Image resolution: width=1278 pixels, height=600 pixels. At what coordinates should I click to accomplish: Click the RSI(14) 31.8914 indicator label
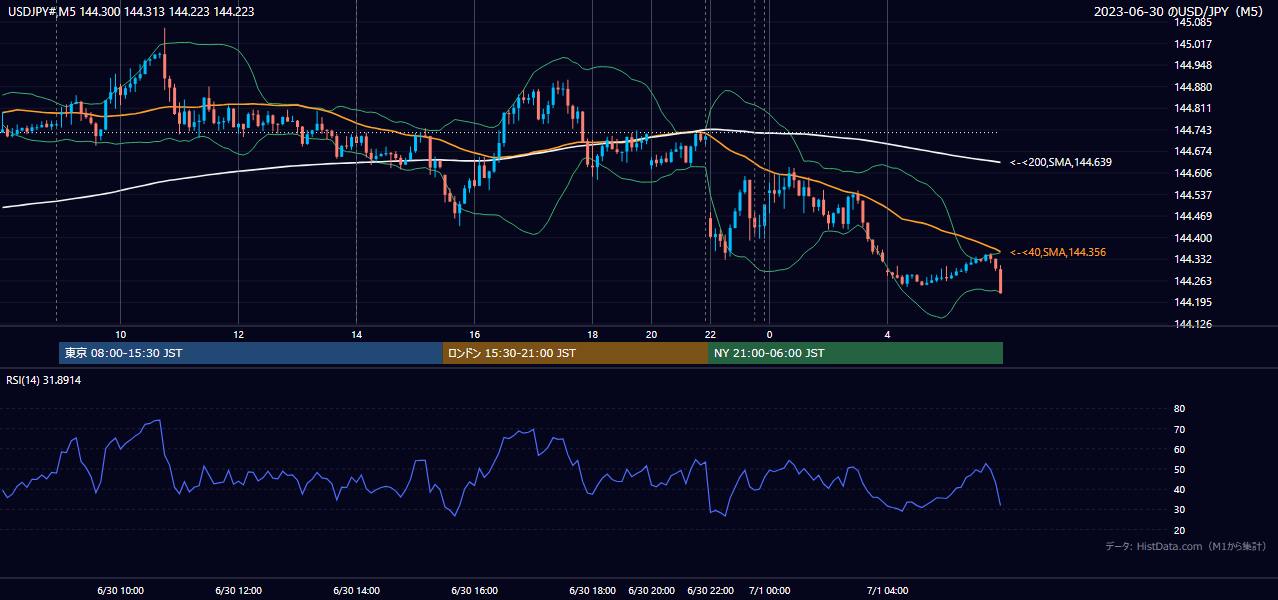click(x=44, y=380)
